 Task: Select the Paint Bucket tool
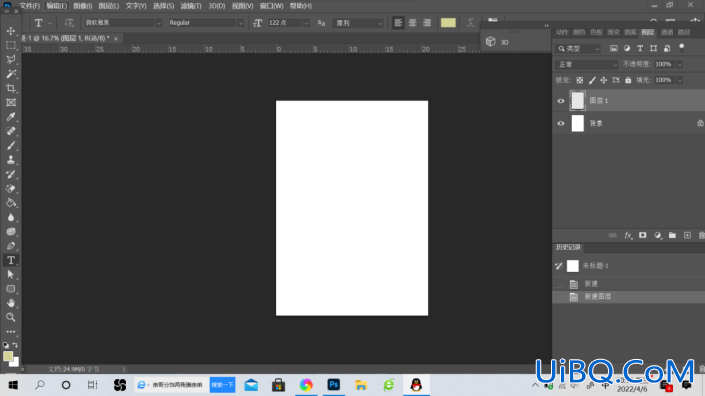[11, 203]
